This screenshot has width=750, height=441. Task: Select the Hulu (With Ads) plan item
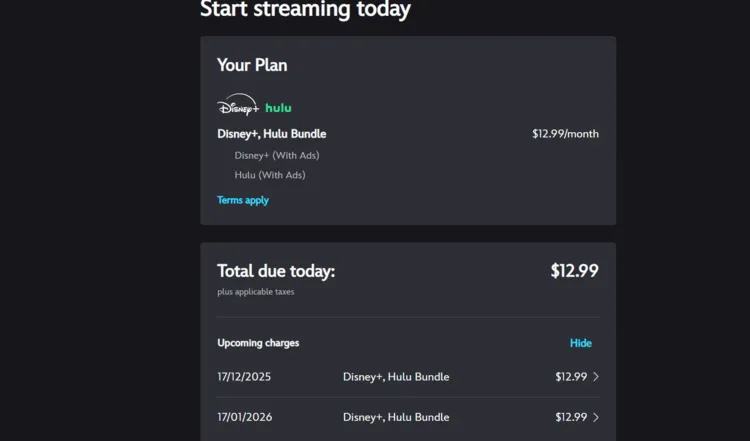[x=270, y=175]
